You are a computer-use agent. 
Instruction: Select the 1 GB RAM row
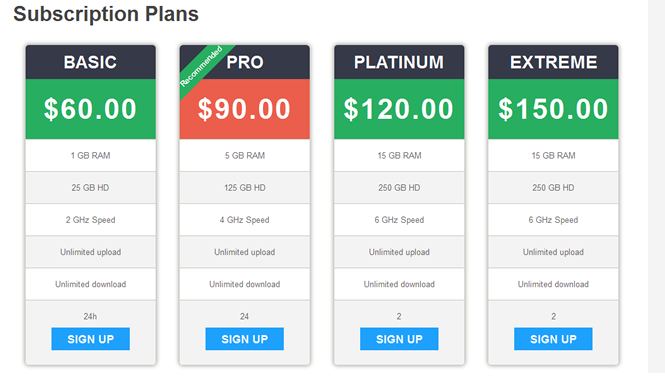click(x=90, y=155)
